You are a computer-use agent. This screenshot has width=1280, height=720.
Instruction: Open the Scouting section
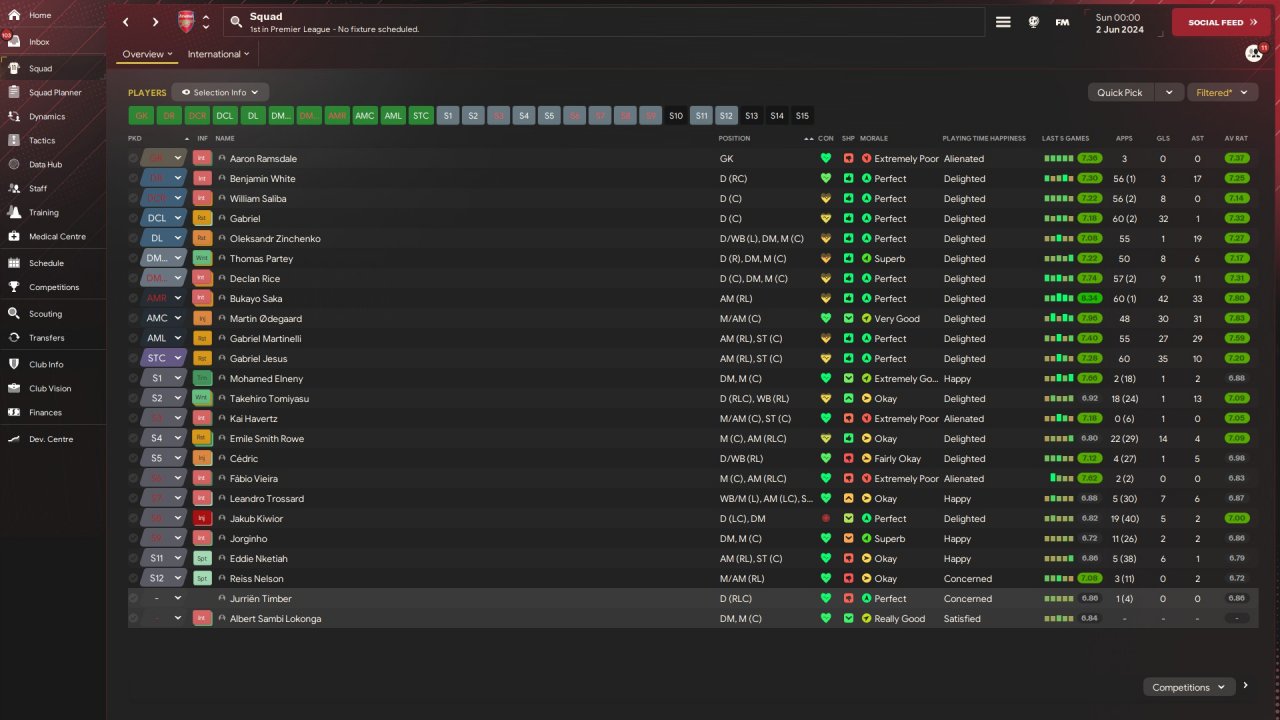pyautogui.click(x=45, y=313)
